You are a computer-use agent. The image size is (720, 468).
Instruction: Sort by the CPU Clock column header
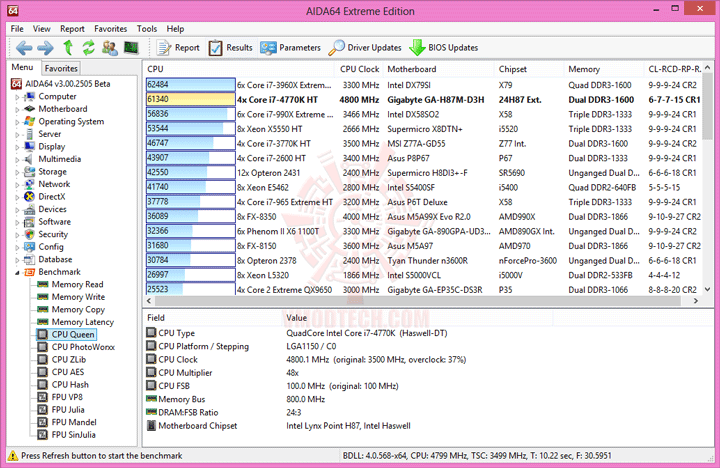pos(359,69)
